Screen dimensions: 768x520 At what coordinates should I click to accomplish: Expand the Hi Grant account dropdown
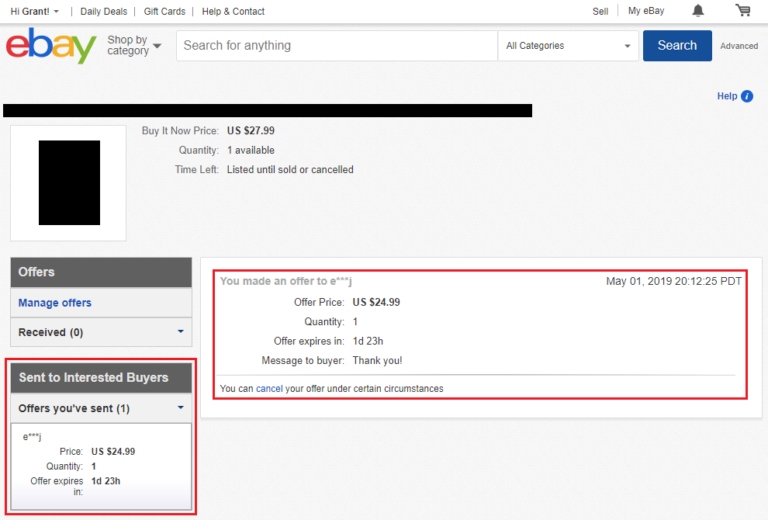(34, 11)
